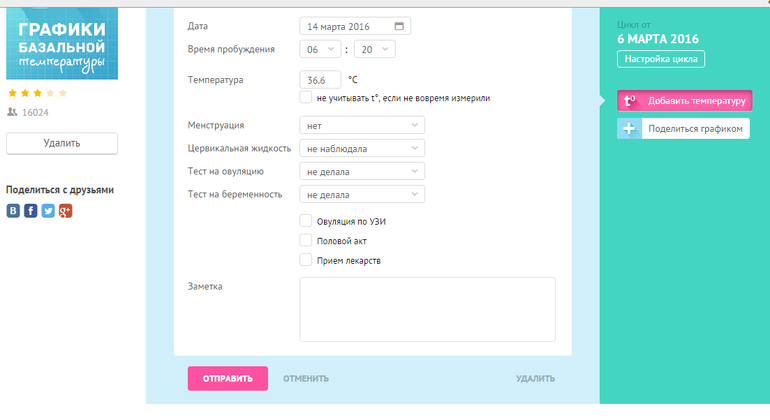Click the plus icon beside Поделиться графиком
The image size is (770, 420).
point(629,128)
